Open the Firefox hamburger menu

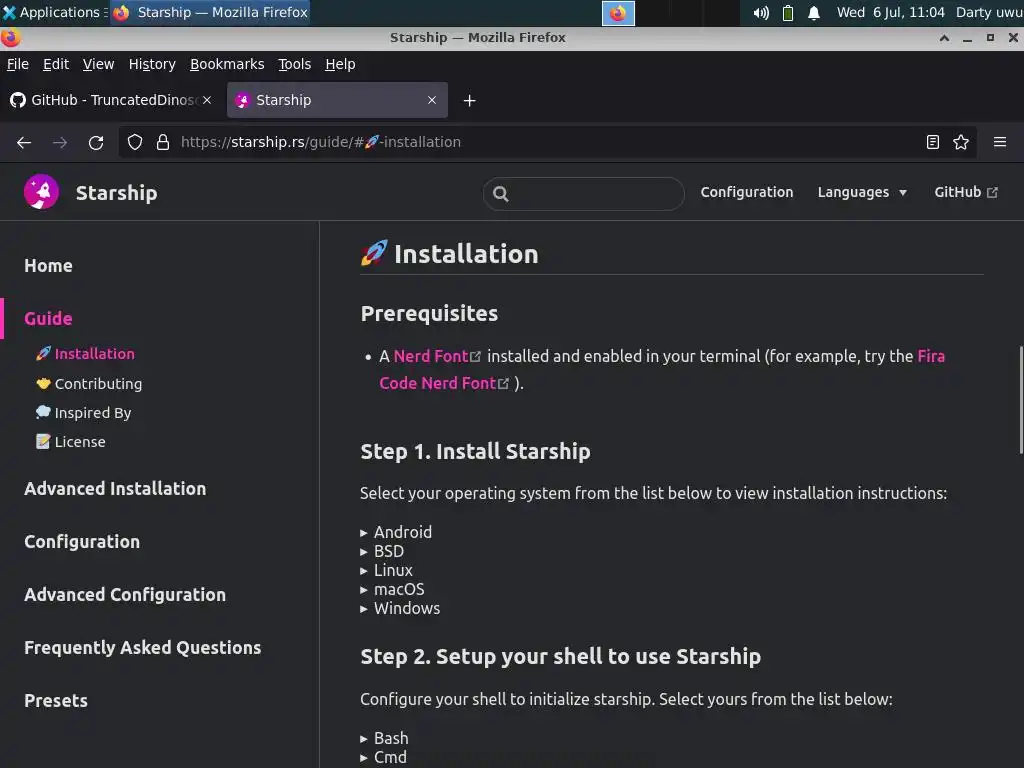[x=1000, y=142]
